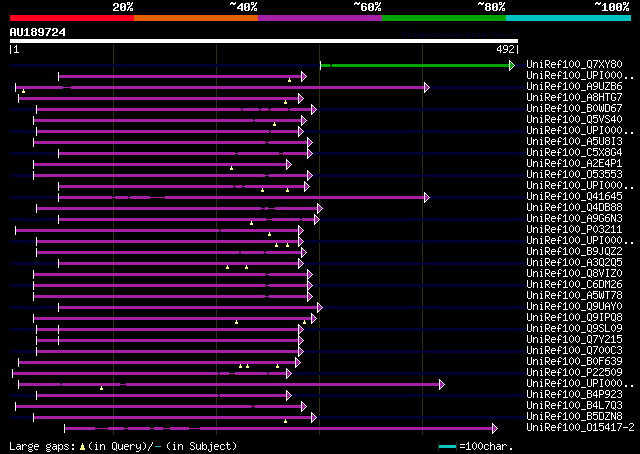Image resolution: width=640 pixels, height=454 pixels.
Task: Select the AU189724 query name label
Action: [x=38, y=32]
